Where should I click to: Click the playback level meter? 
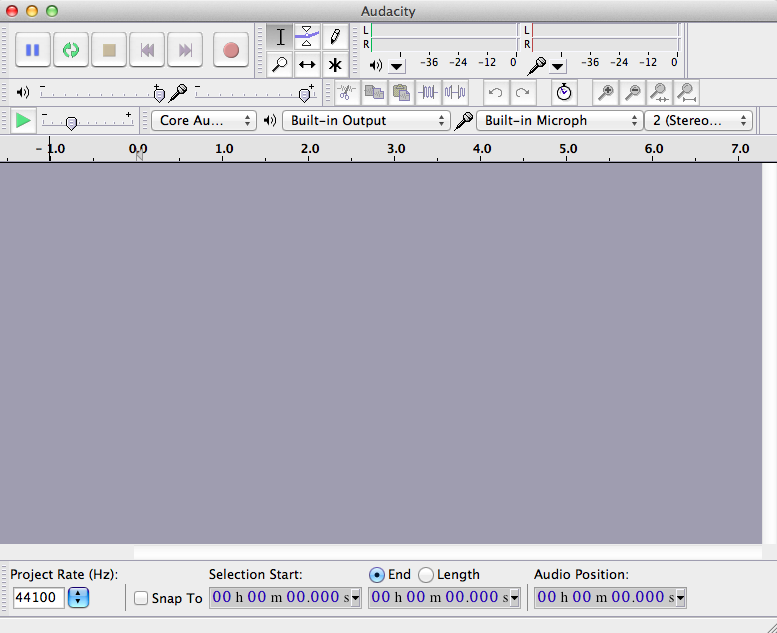[444, 38]
